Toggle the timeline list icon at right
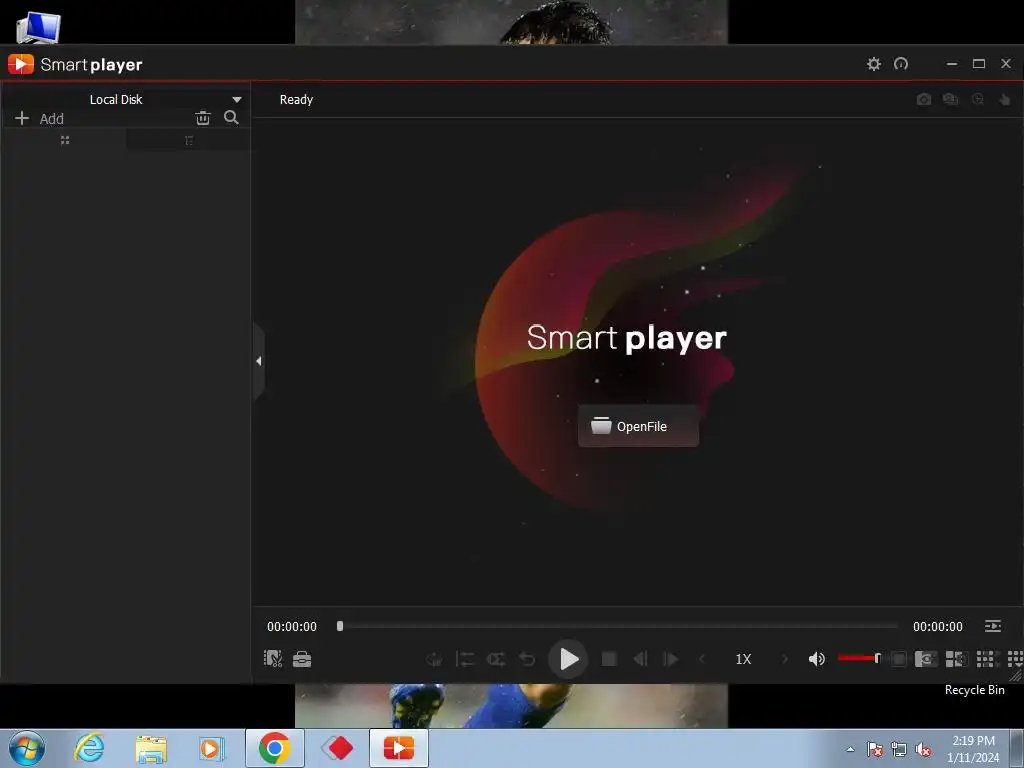 [993, 626]
